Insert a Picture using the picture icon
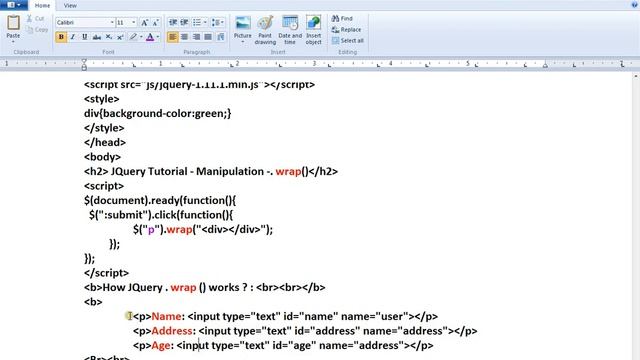 pyautogui.click(x=243, y=23)
